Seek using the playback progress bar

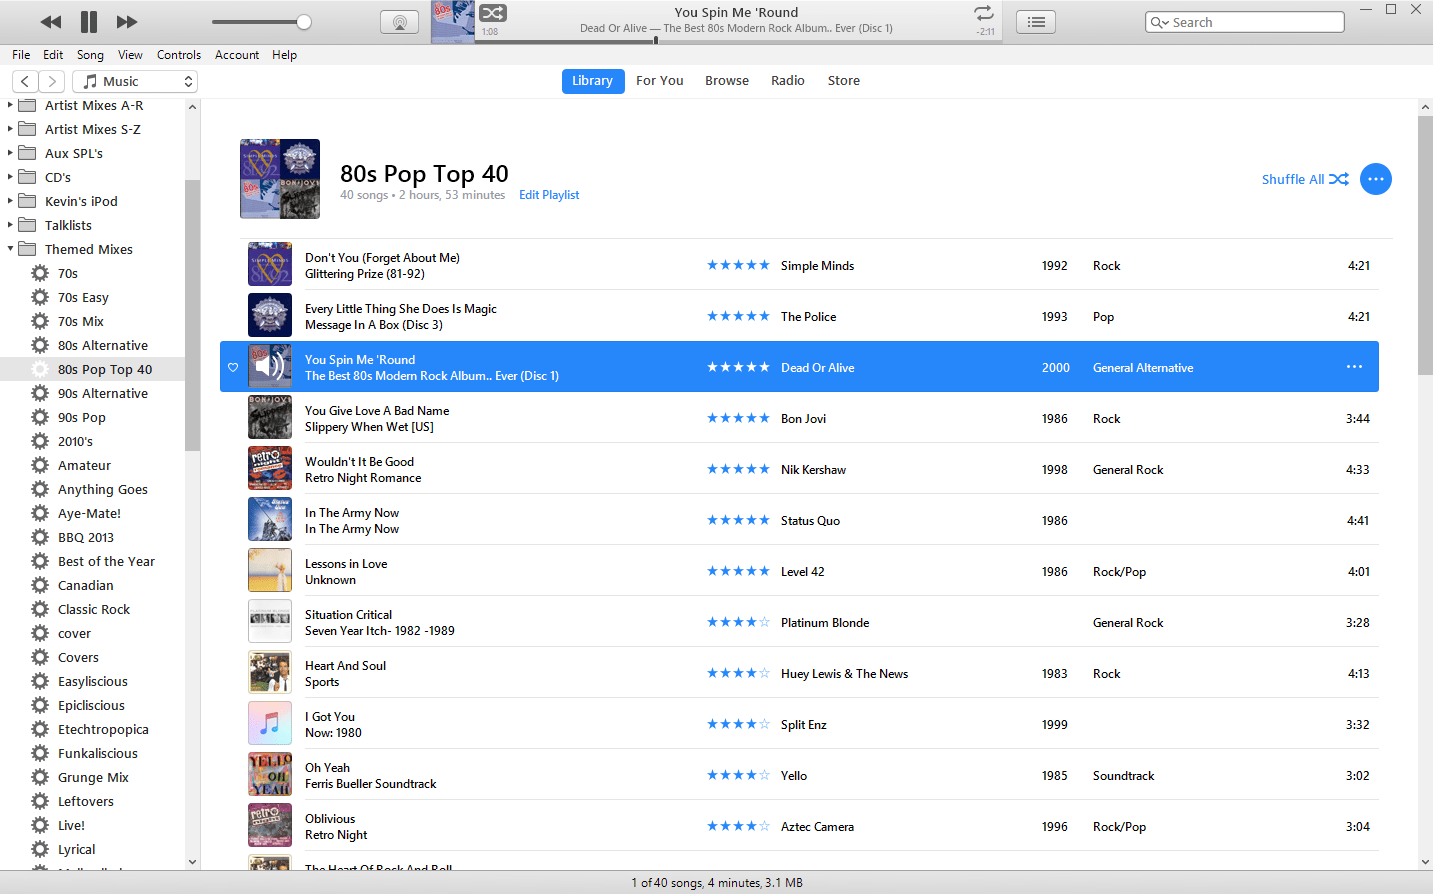pos(739,41)
